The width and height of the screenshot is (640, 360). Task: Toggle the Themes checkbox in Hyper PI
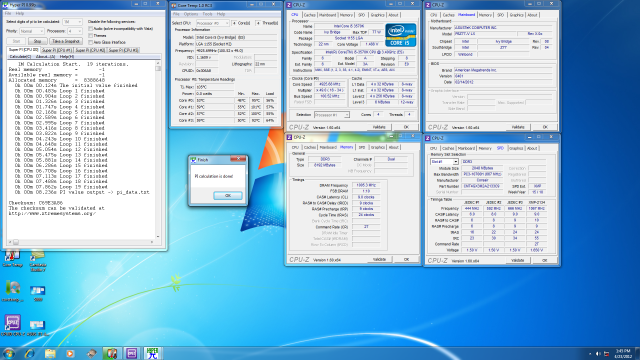91,36
